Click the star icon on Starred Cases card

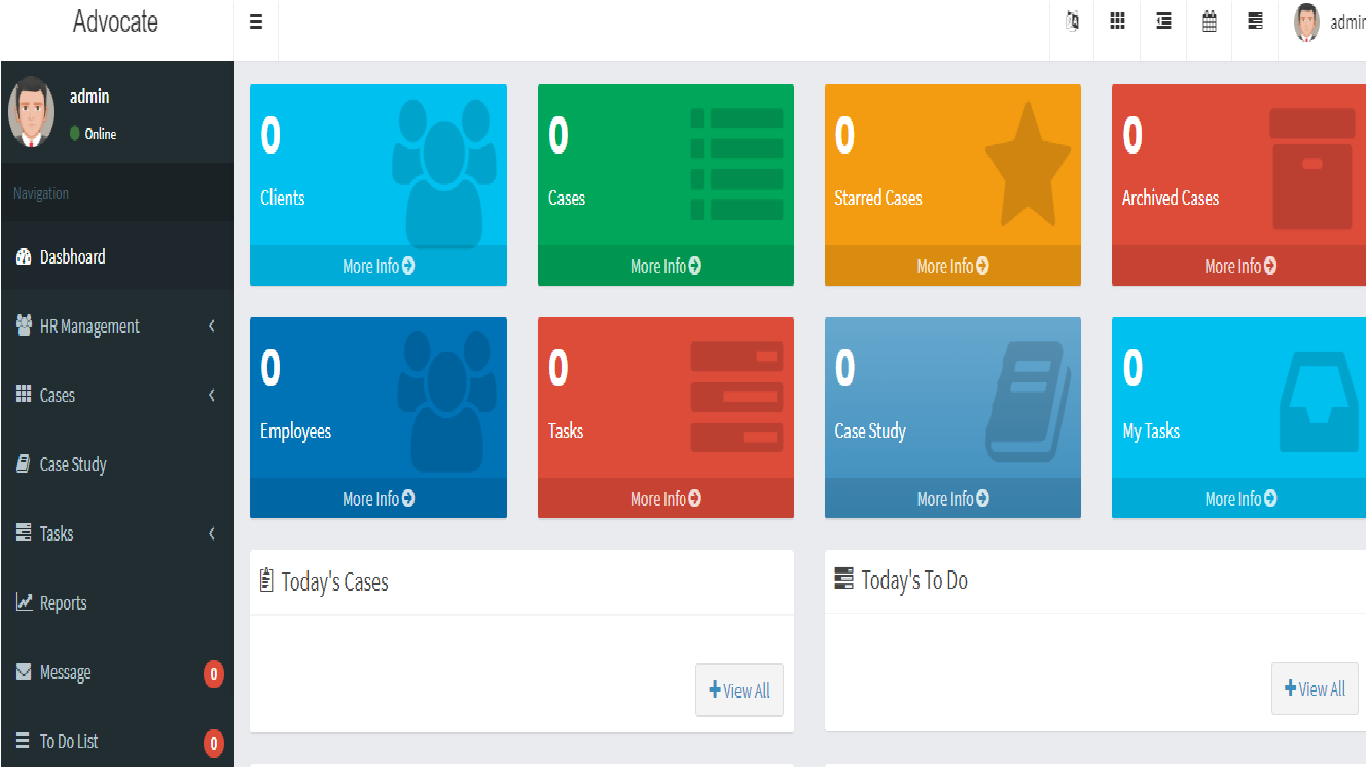point(1027,166)
